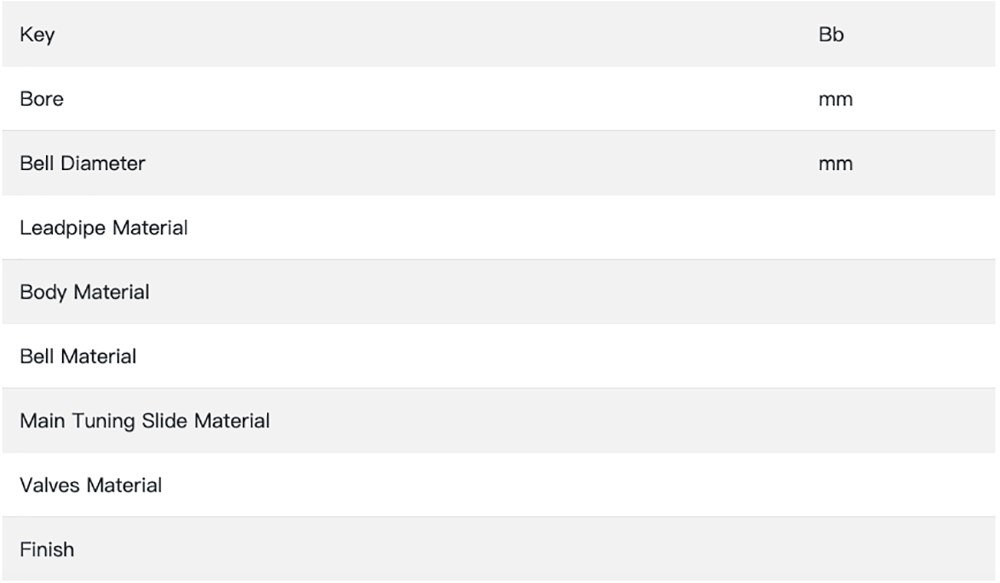The image size is (1000, 583).
Task: Select the mm unit in Bore row
Action: (x=835, y=99)
